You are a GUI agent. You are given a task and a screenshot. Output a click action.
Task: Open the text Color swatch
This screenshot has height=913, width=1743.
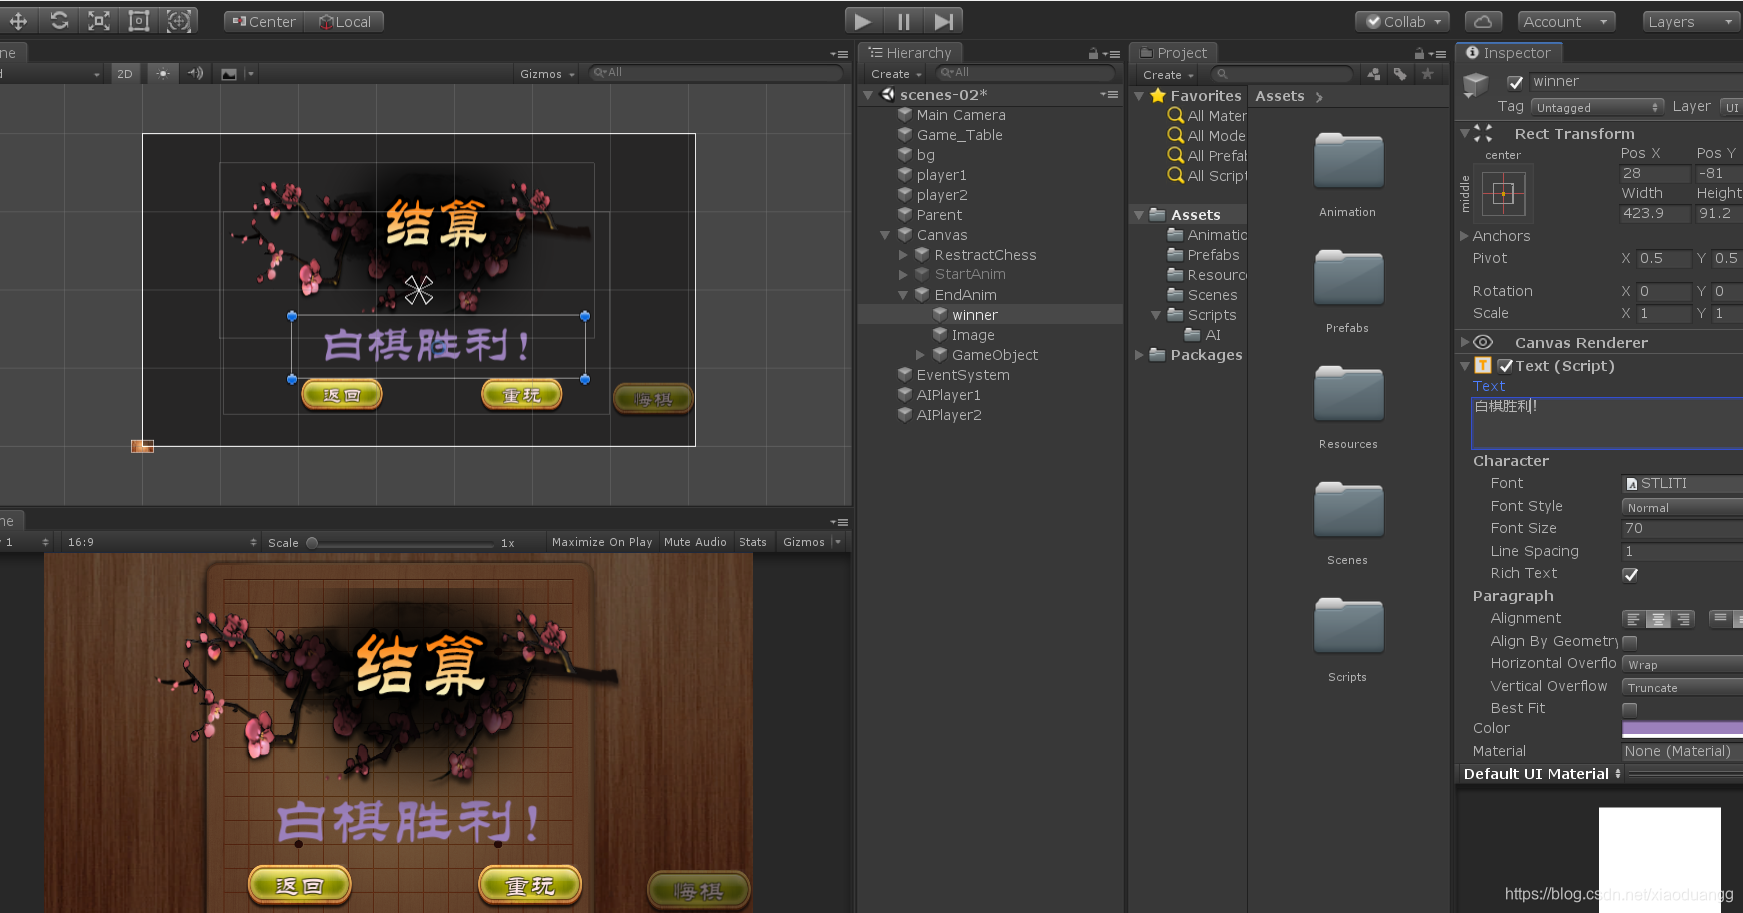click(1682, 729)
